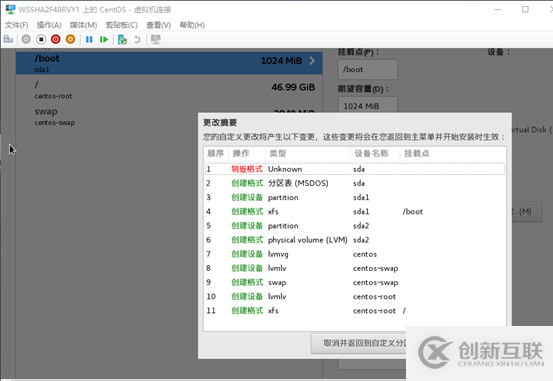Image resolution: width=553 pixels, height=381 pixels.
Task: Create a checkpoint using toolbar icon
Action: click(x=122, y=40)
